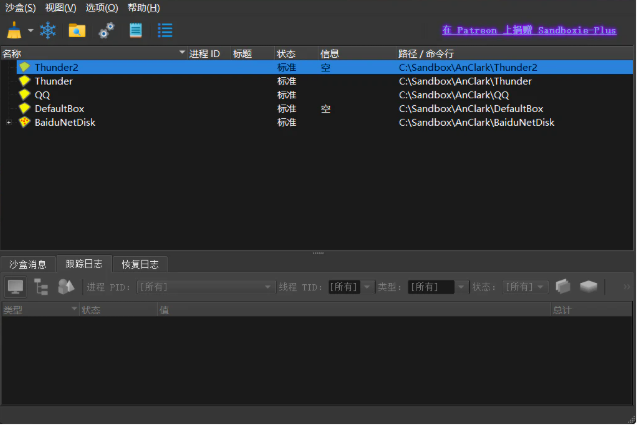Click the snowflake icon in the toolbar
The width and height of the screenshot is (637, 425).
coord(48,30)
